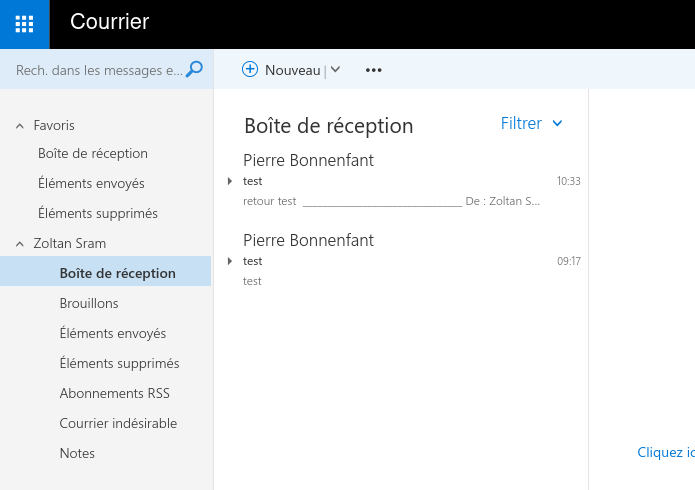Open the Courrier indésirable folder
695x490 pixels.
118,423
